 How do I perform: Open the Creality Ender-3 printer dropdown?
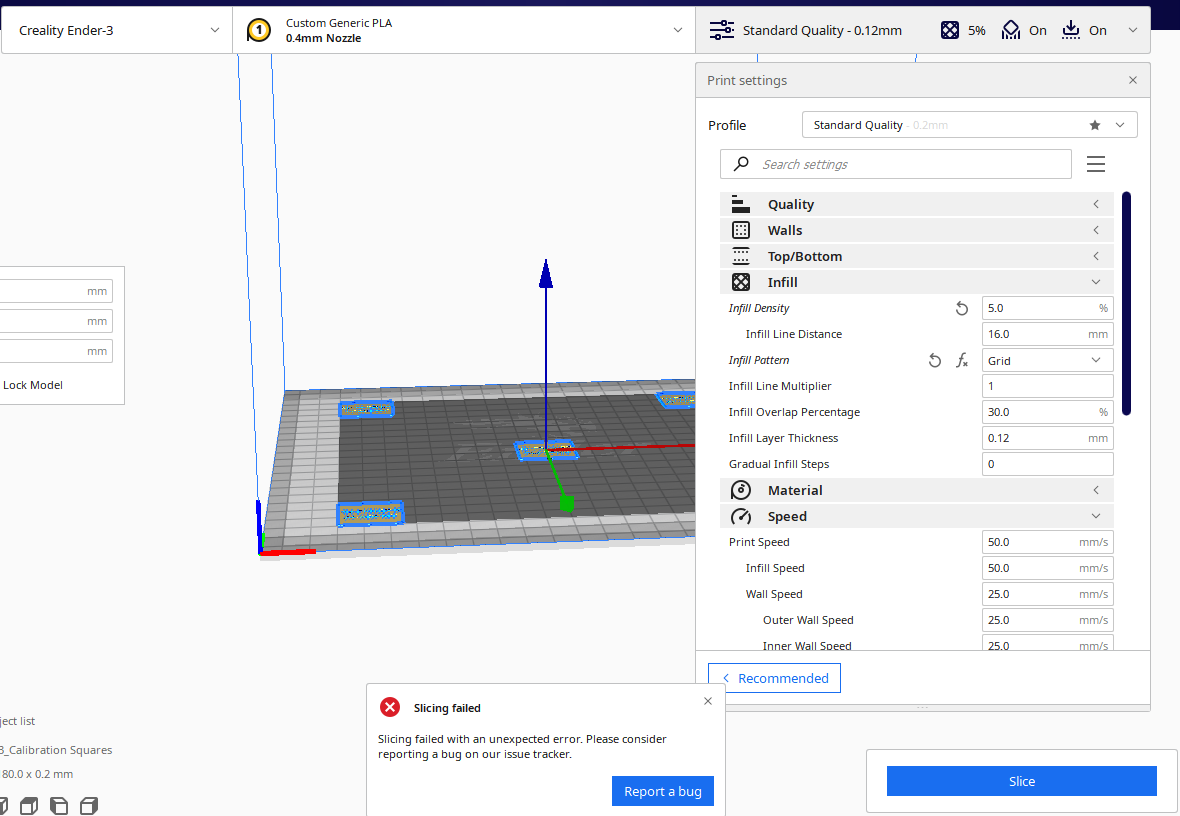117,30
